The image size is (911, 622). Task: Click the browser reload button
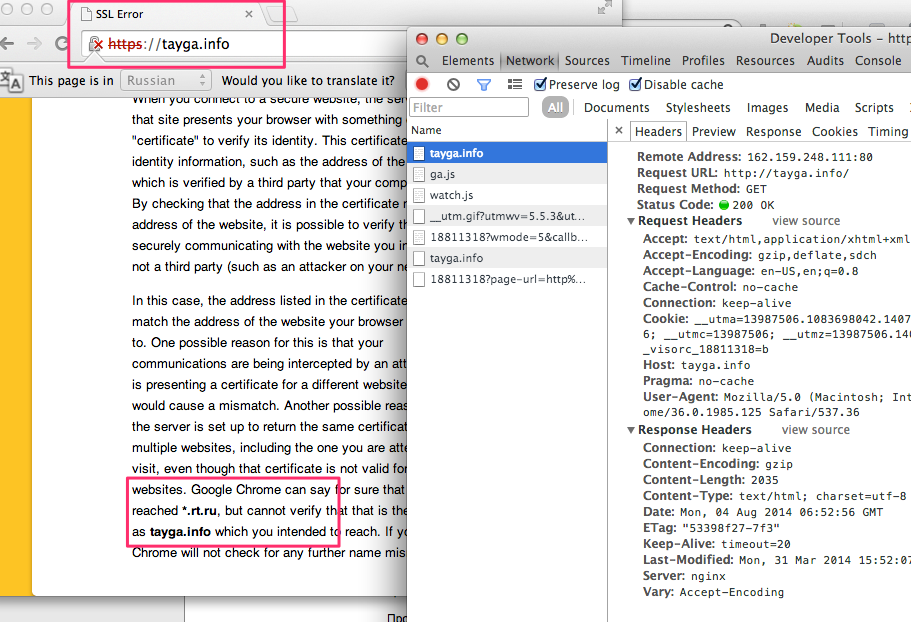62,44
